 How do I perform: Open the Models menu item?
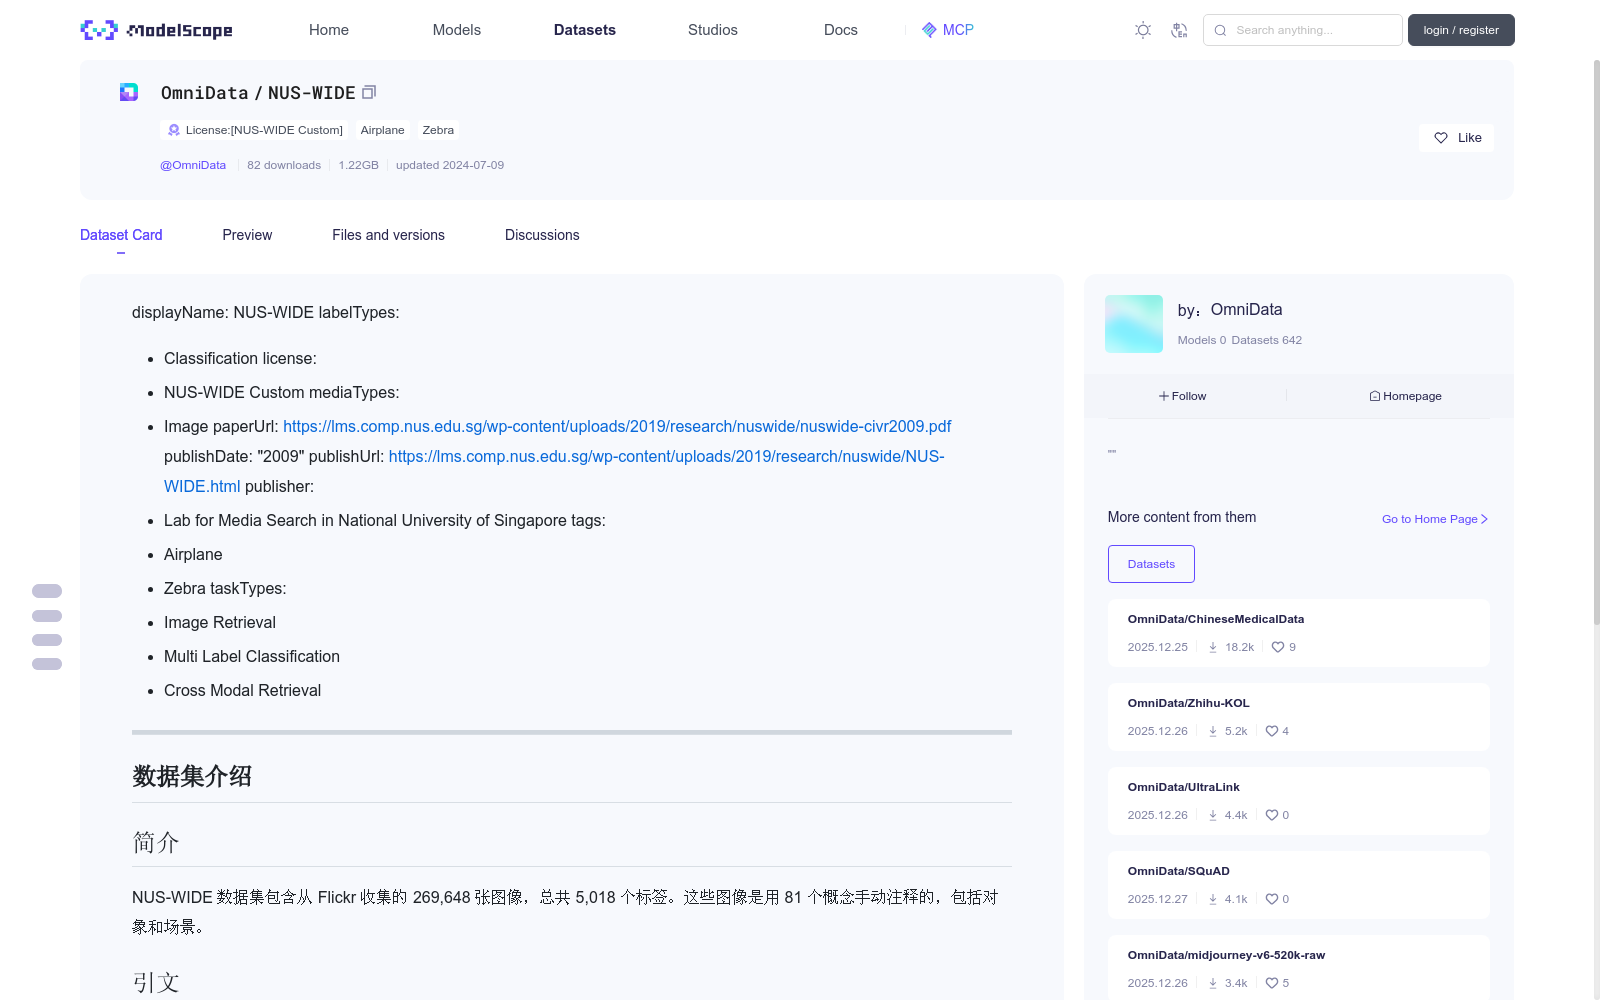(457, 30)
